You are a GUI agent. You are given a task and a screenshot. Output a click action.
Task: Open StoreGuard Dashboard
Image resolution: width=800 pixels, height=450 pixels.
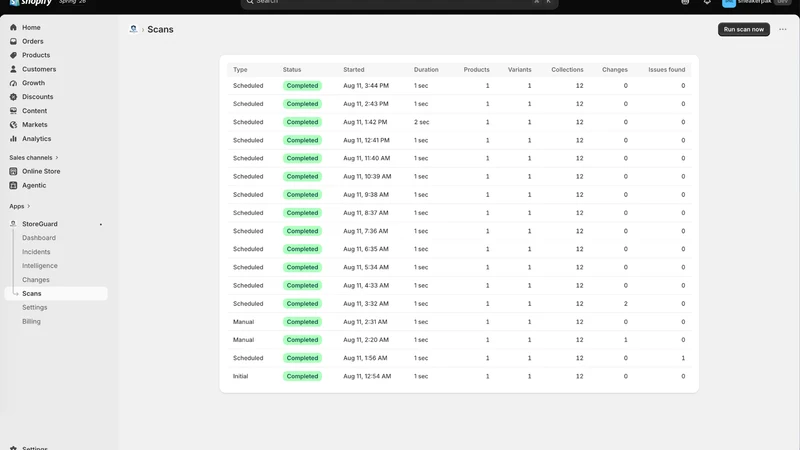(x=39, y=238)
